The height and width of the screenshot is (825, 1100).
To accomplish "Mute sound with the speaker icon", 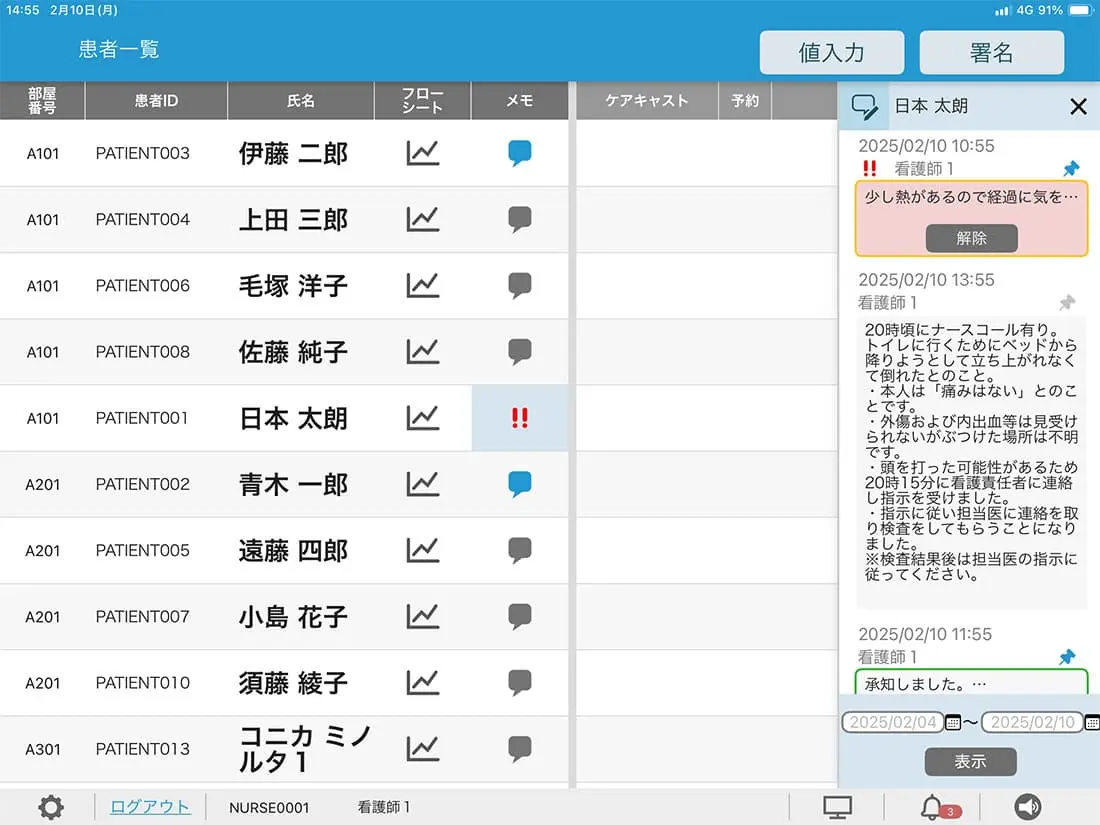I will click(x=1027, y=807).
